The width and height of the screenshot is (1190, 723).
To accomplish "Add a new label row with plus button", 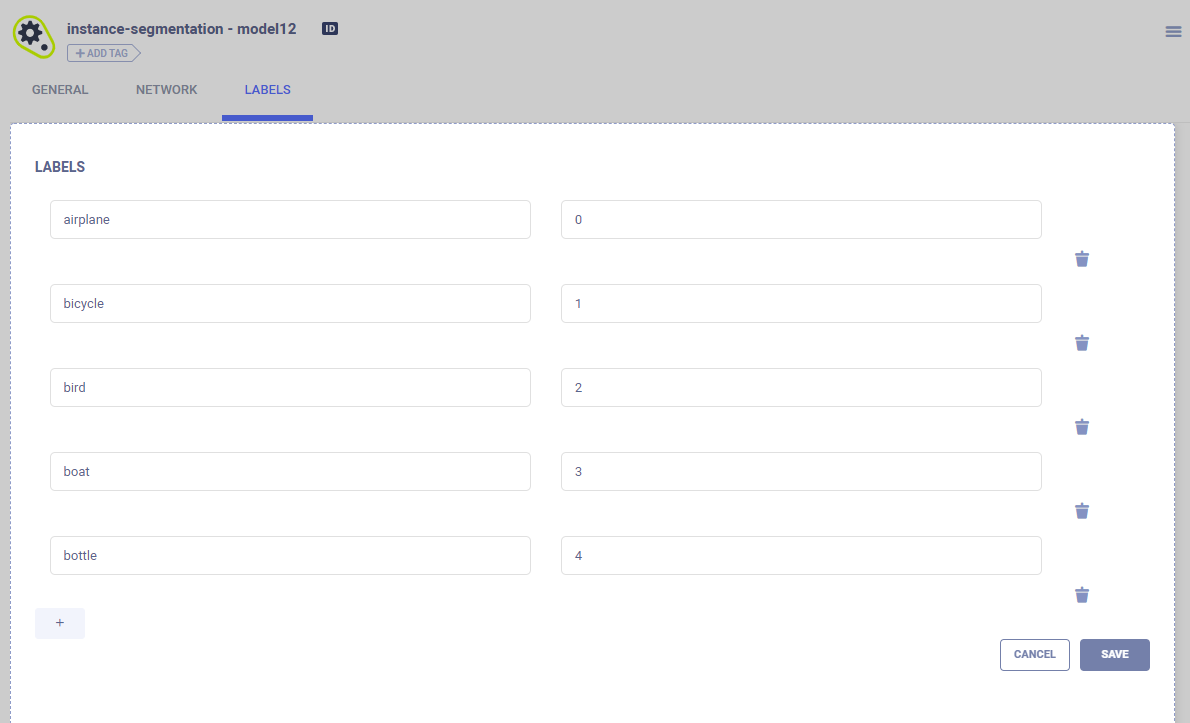I will pos(60,623).
